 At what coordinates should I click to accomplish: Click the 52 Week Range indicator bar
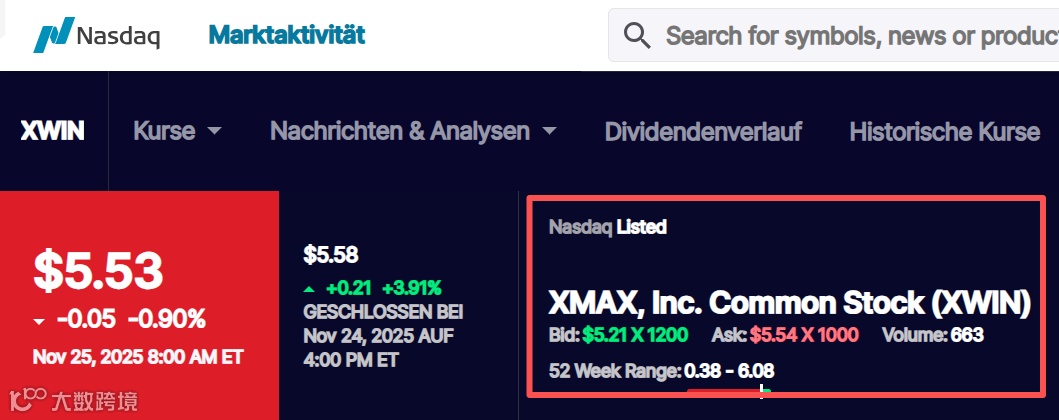pos(728,390)
